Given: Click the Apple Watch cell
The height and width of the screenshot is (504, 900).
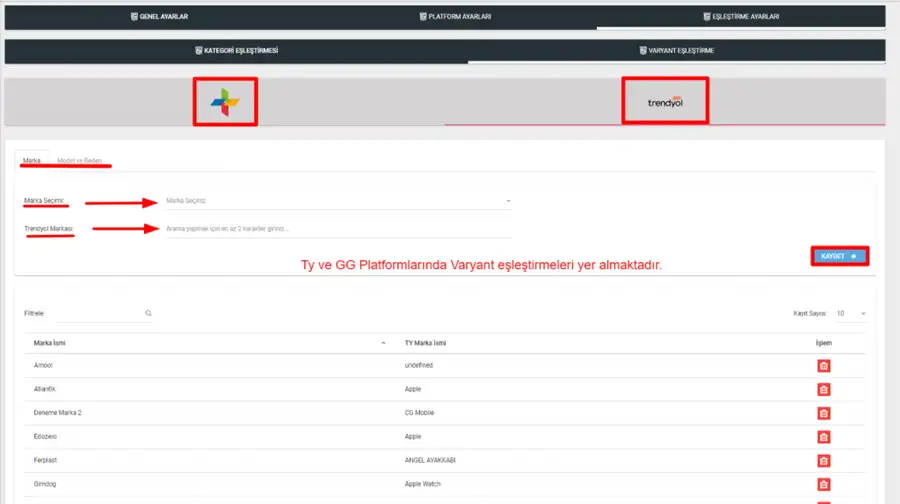Looking at the screenshot, I should [x=422, y=484].
